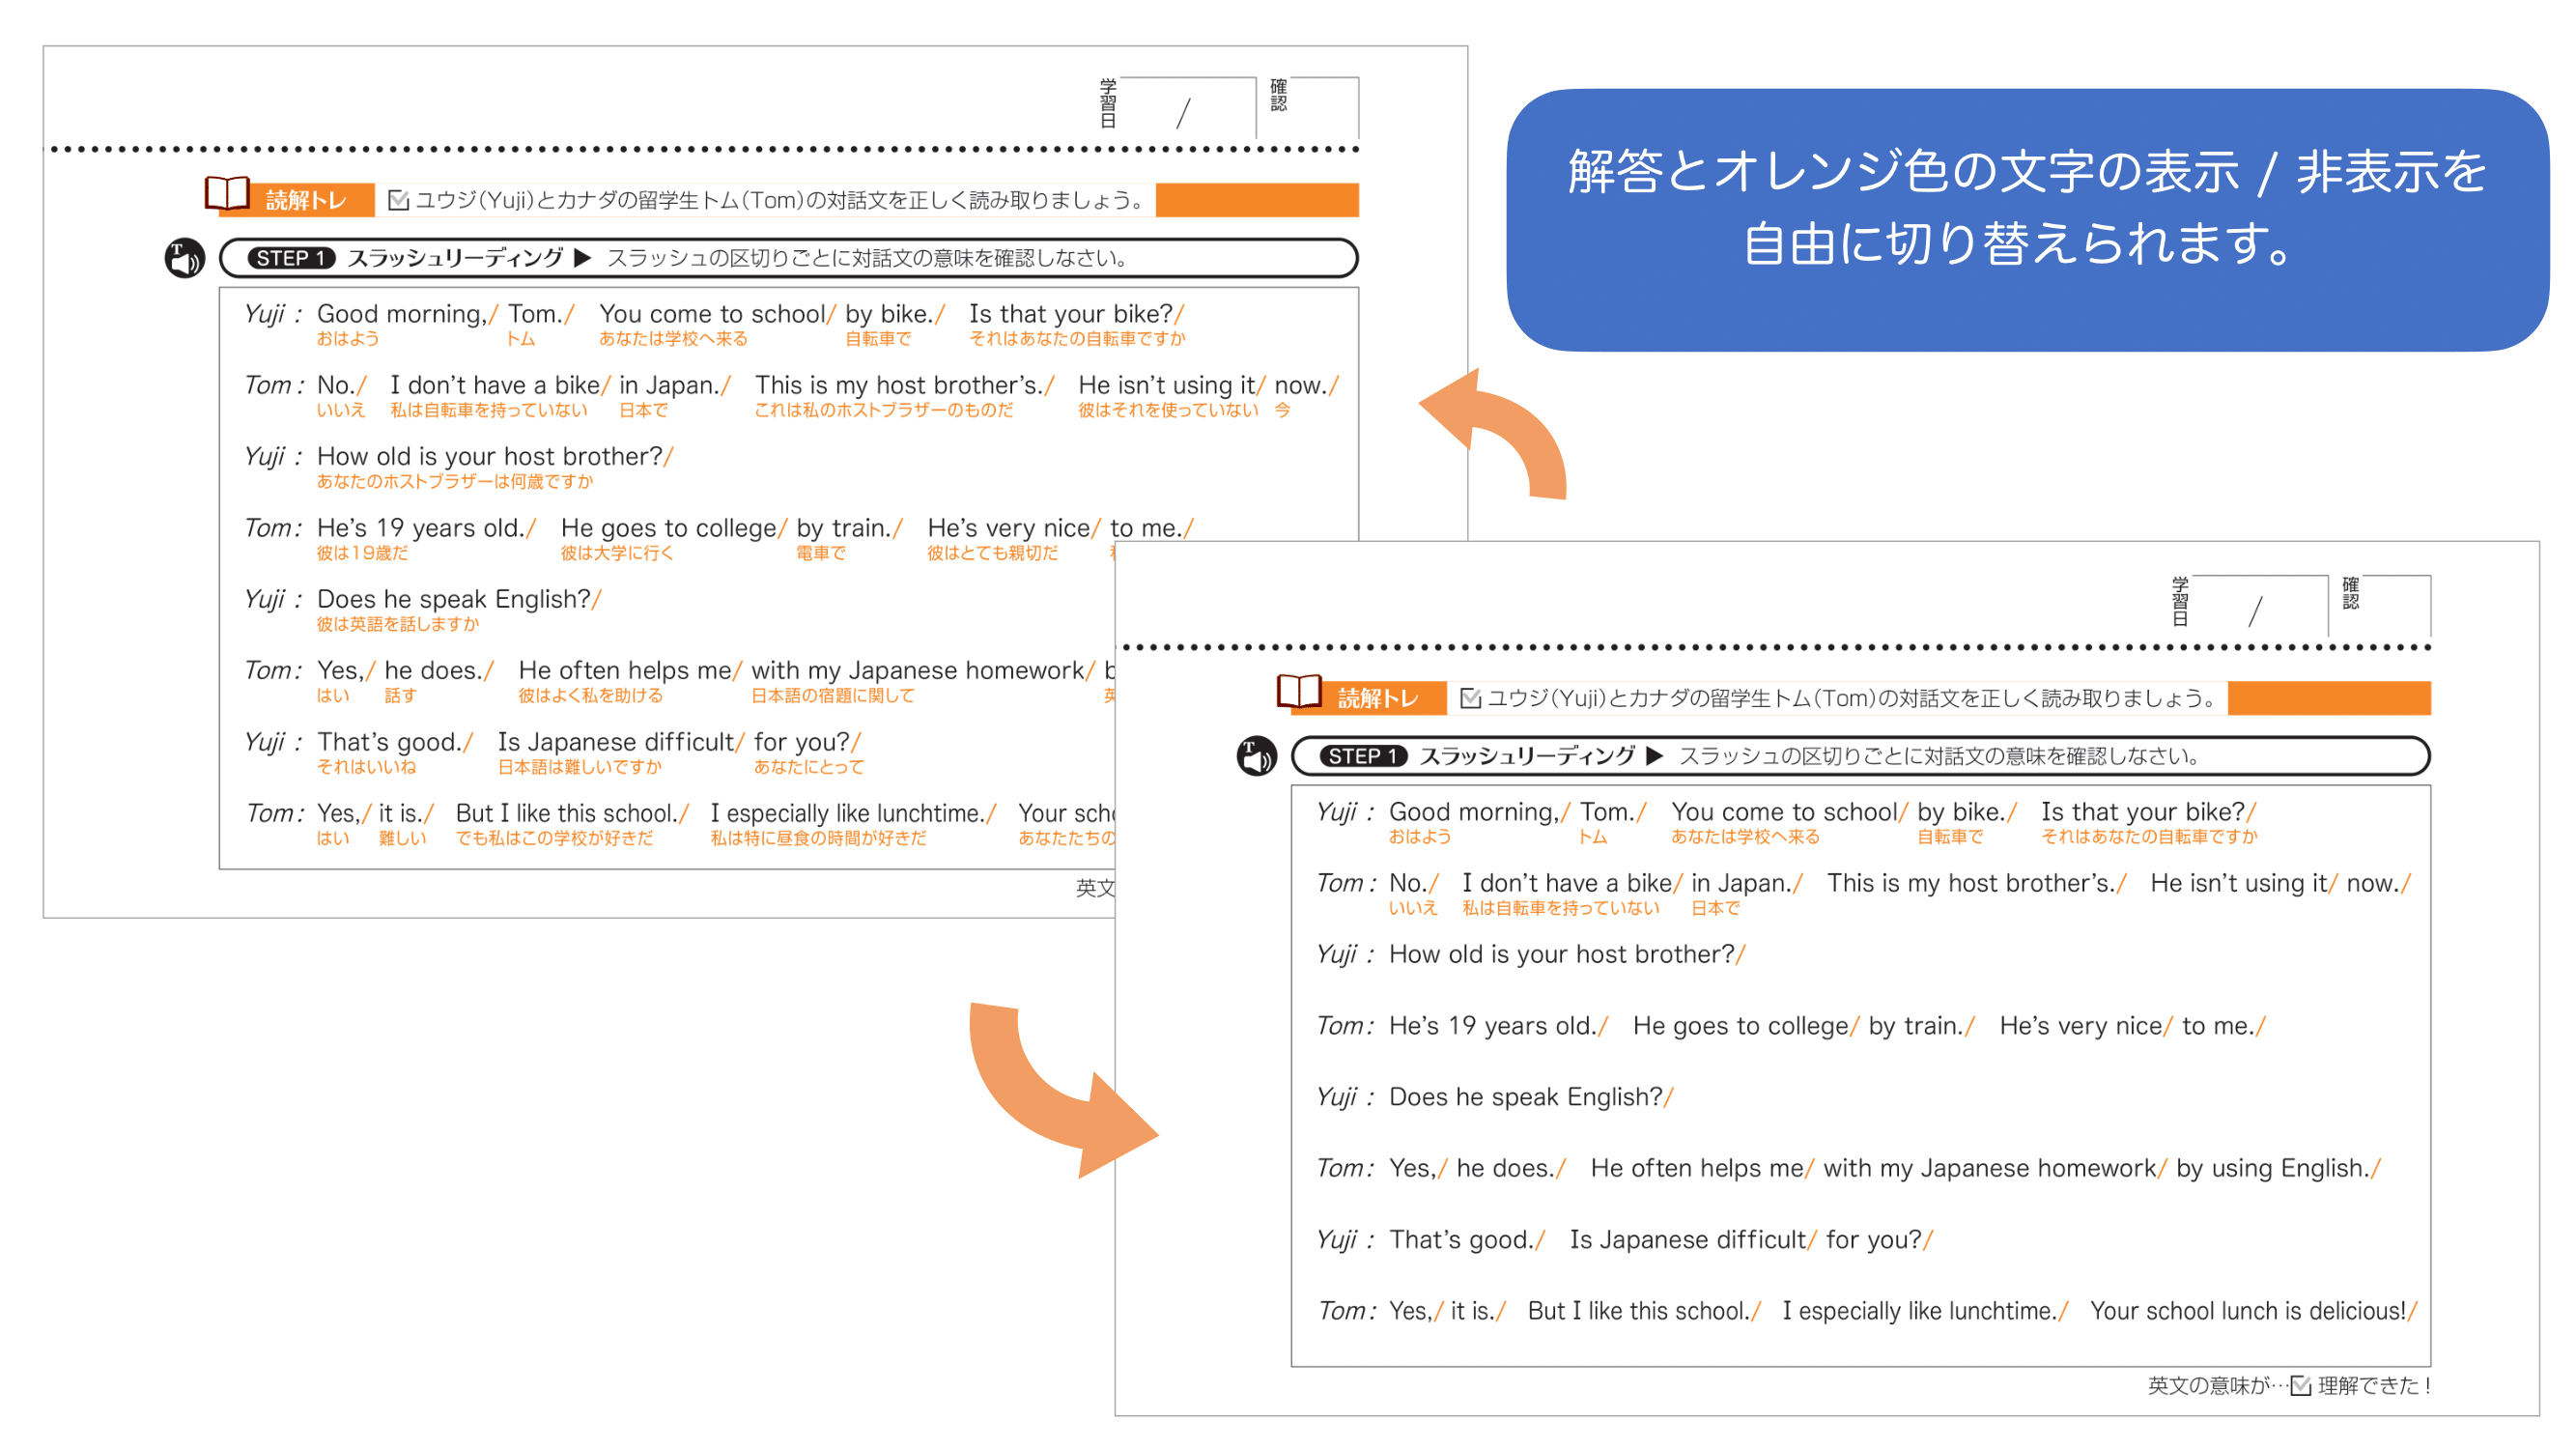Click the black triangle in the right STEP 1 bar
The width and height of the screenshot is (2576, 1449).
1655,756
